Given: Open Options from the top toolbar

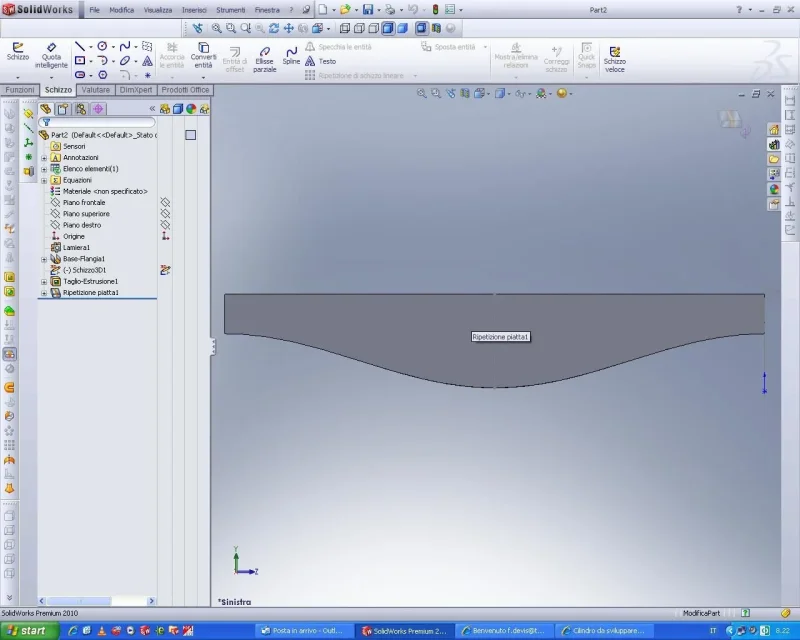Looking at the screenshot, I should tap(450, 10).
